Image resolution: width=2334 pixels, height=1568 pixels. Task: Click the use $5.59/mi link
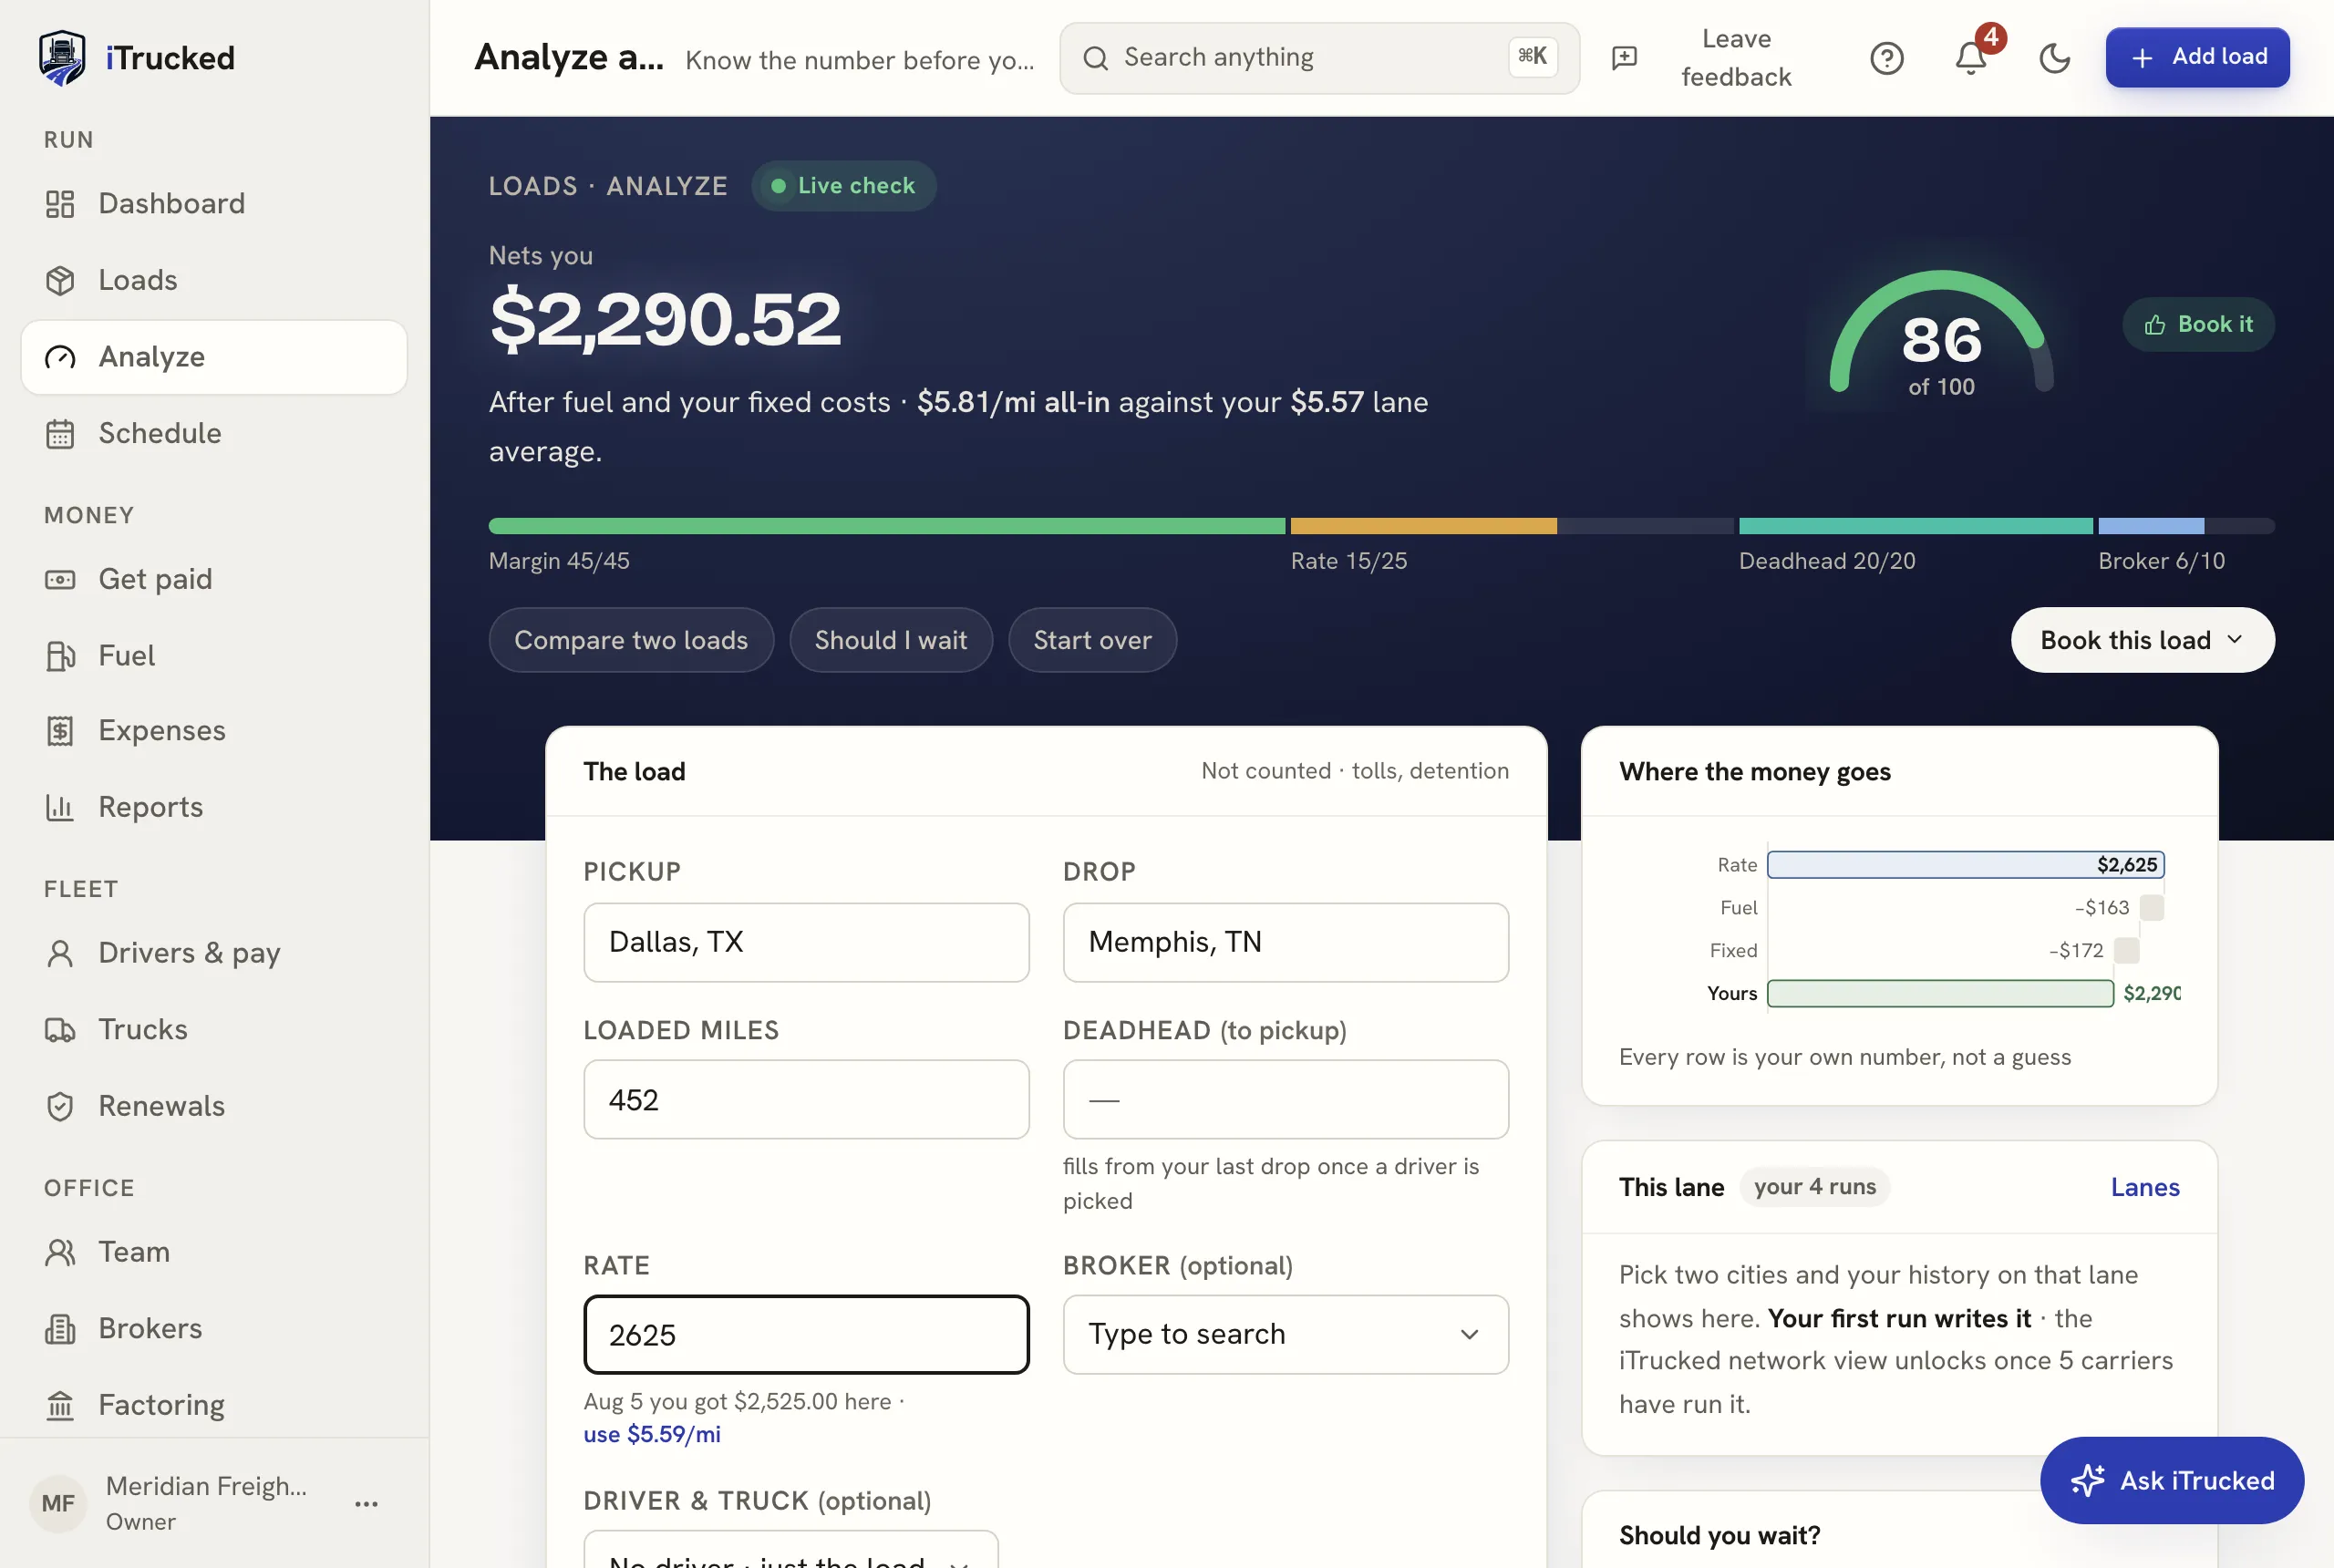[652, 1434]
